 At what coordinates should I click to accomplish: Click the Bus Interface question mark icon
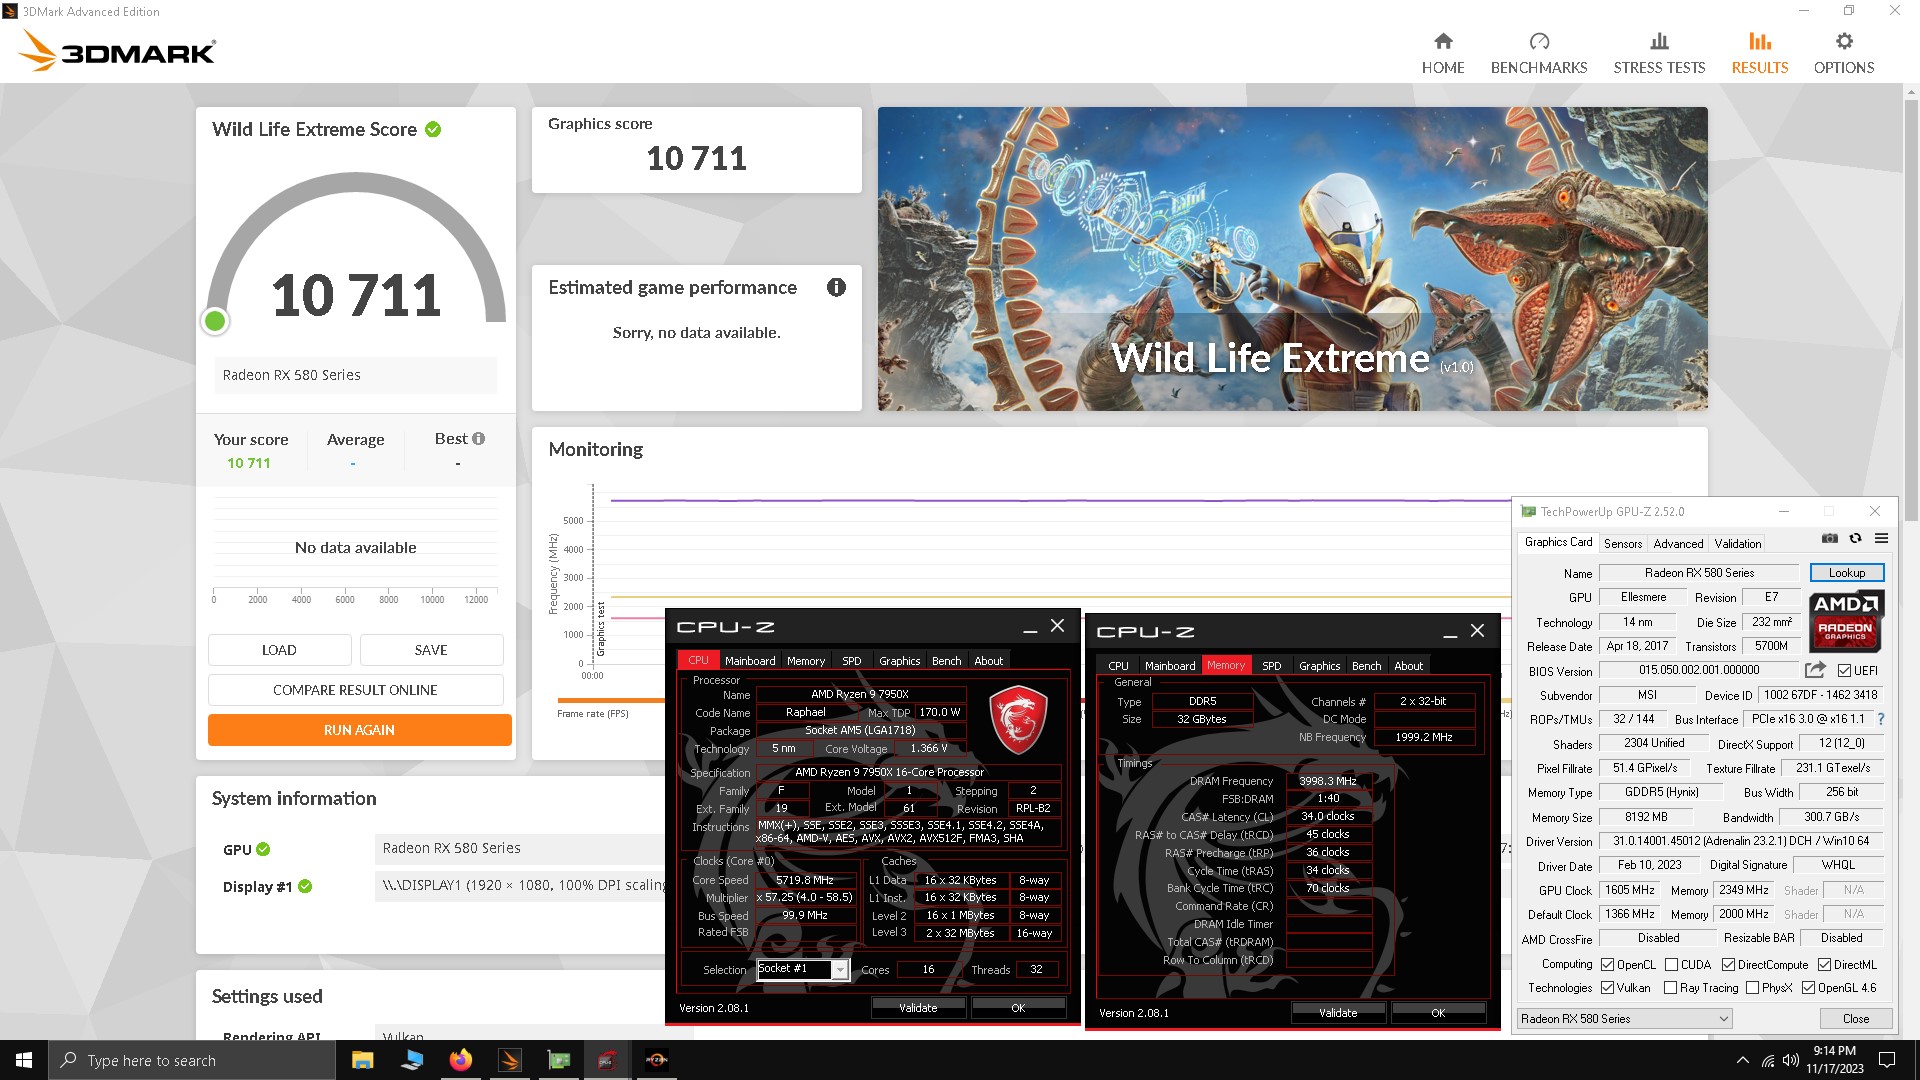coord(1881,719)
